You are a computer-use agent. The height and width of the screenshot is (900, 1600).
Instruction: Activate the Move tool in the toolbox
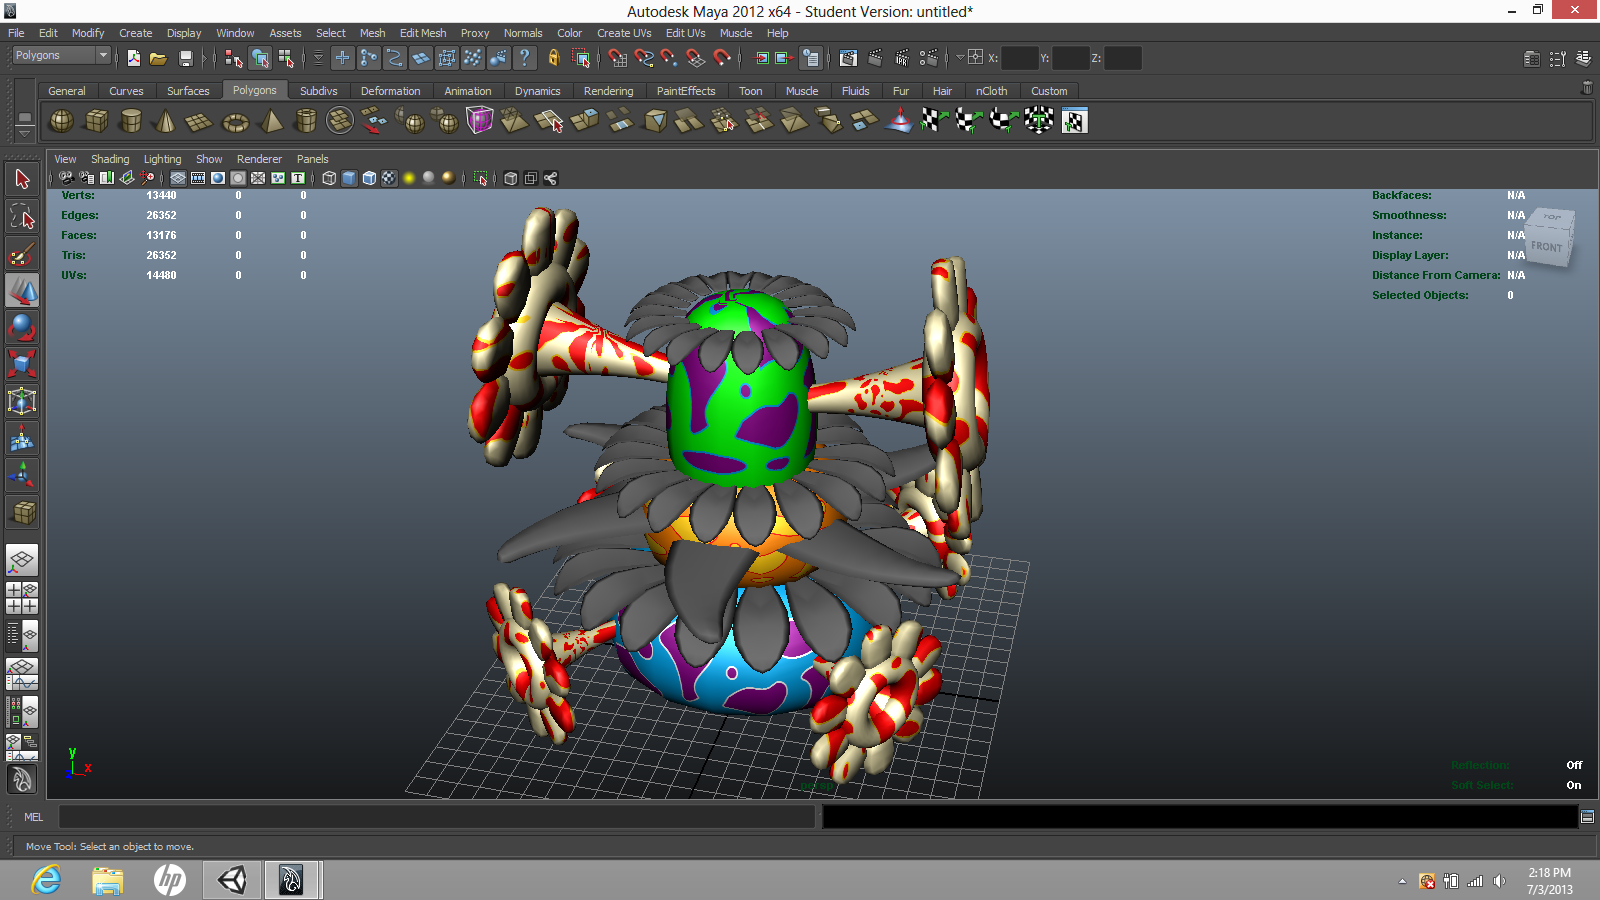[x=22, y=291]
